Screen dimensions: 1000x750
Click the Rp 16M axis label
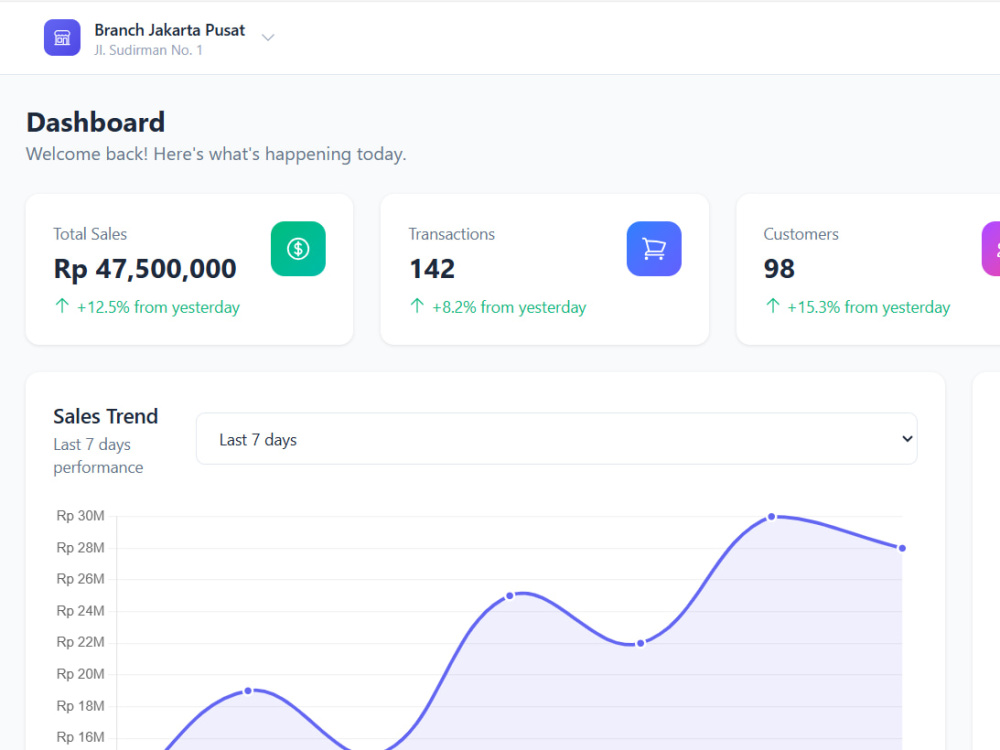point(80,737)
